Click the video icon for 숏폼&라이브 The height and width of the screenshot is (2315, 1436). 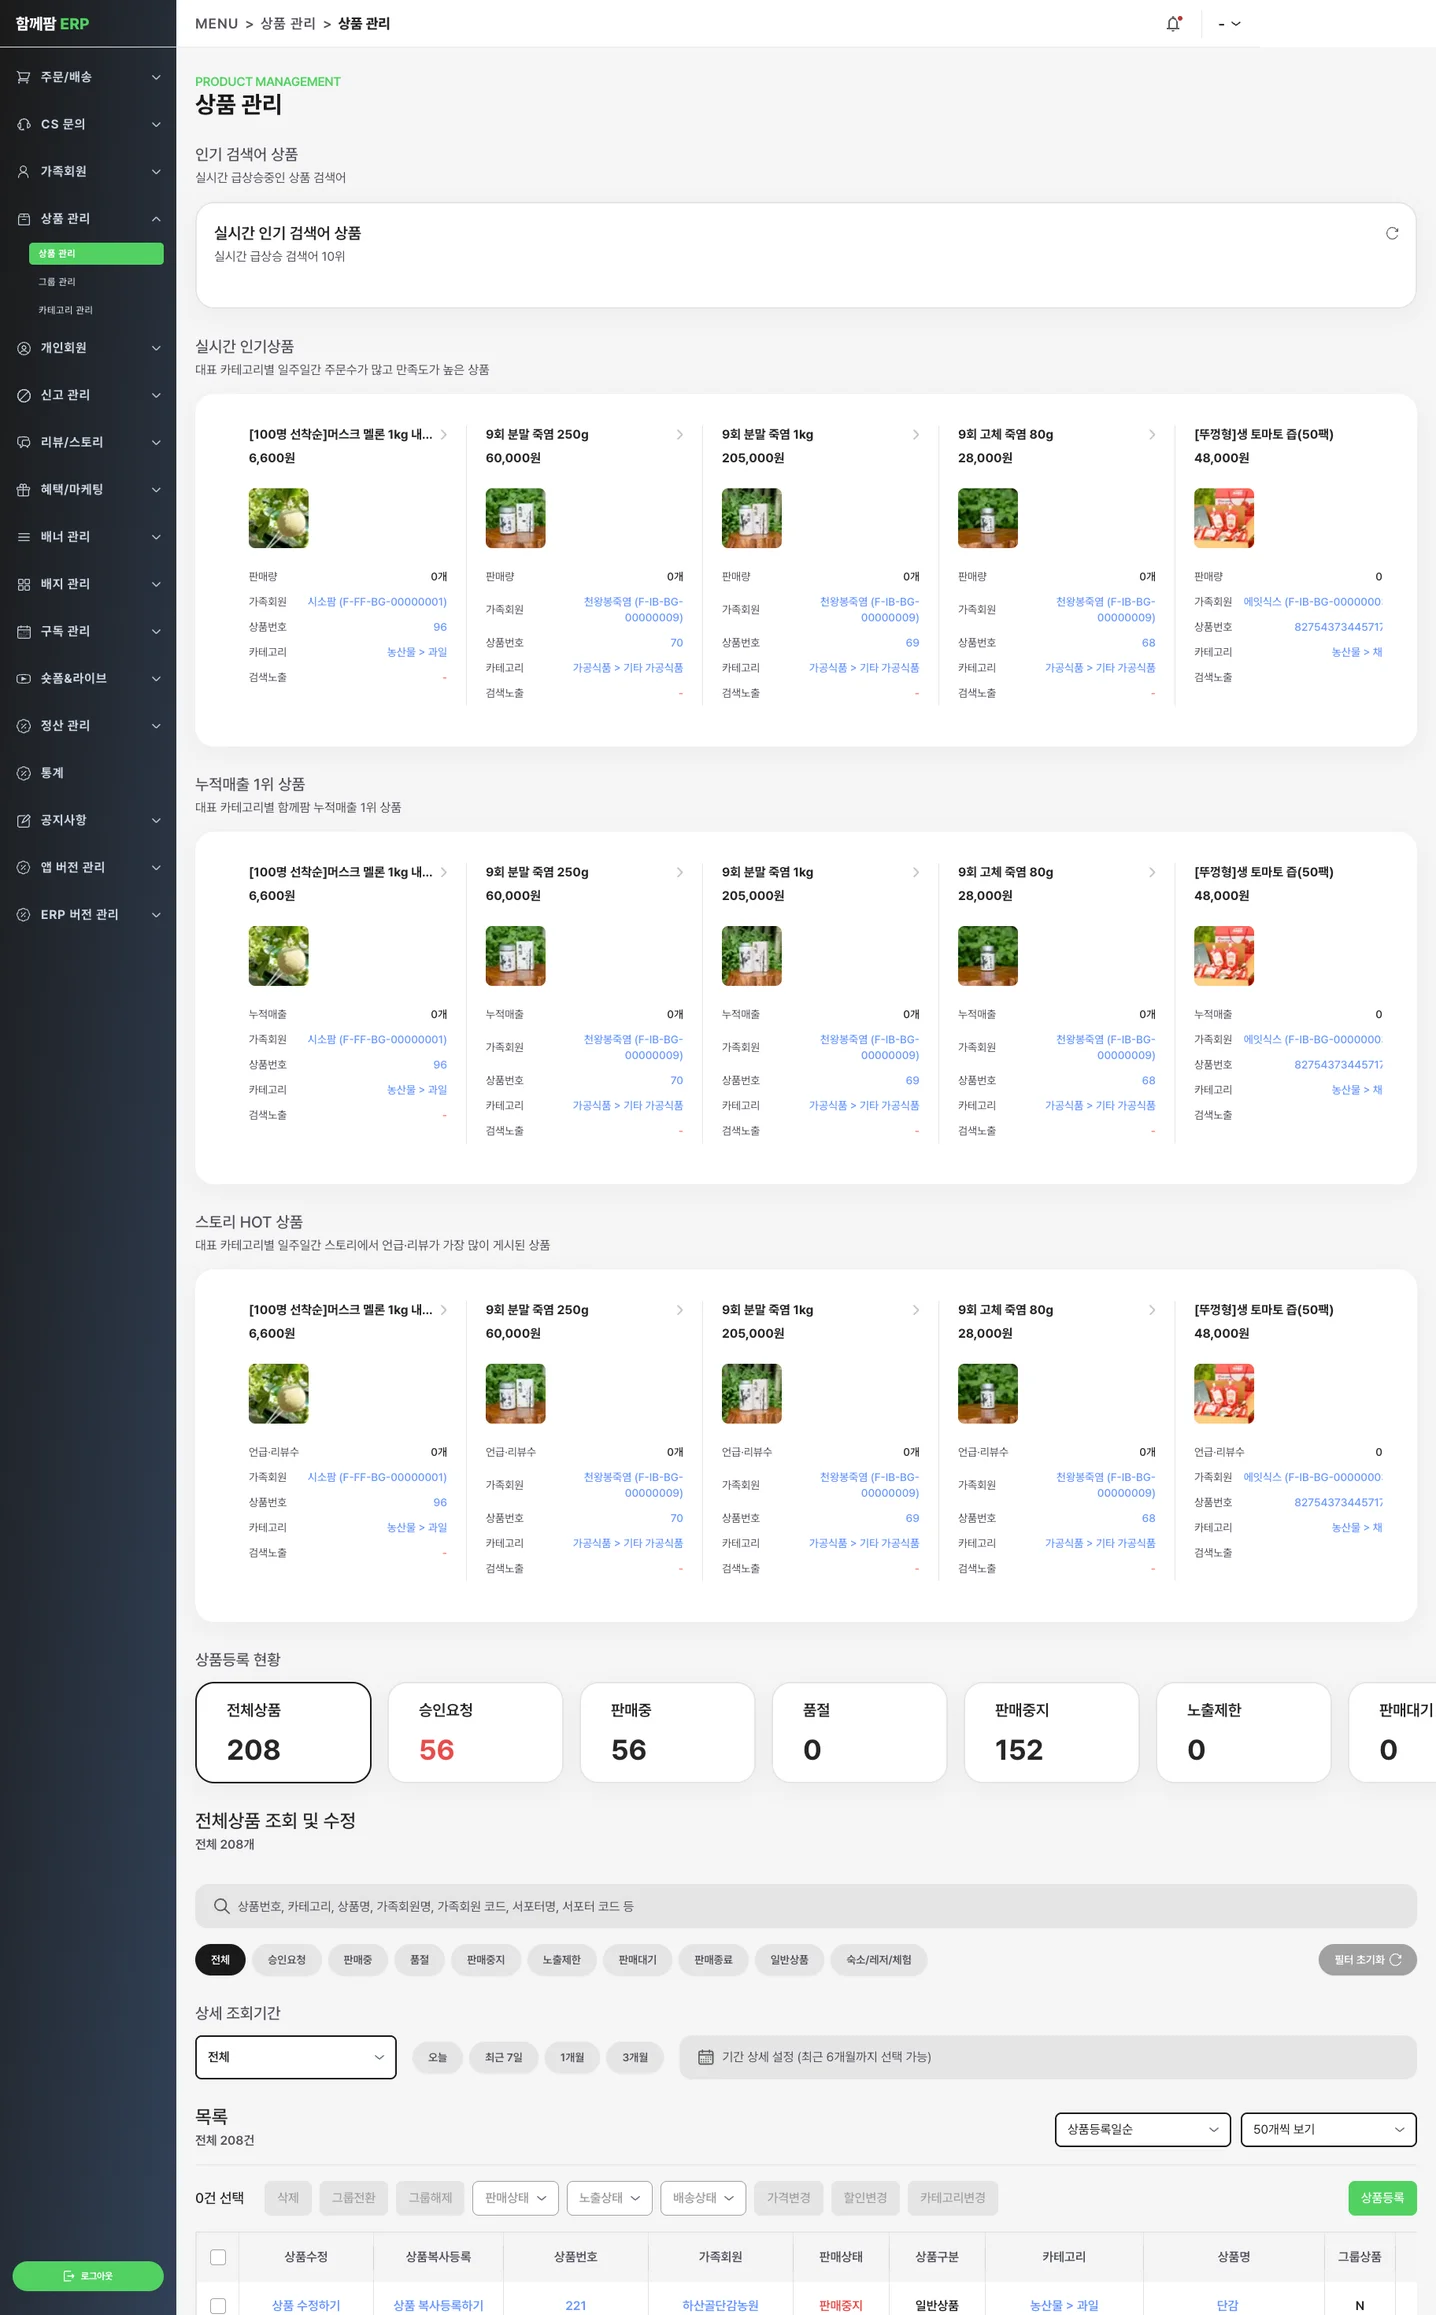pos(24,678)
